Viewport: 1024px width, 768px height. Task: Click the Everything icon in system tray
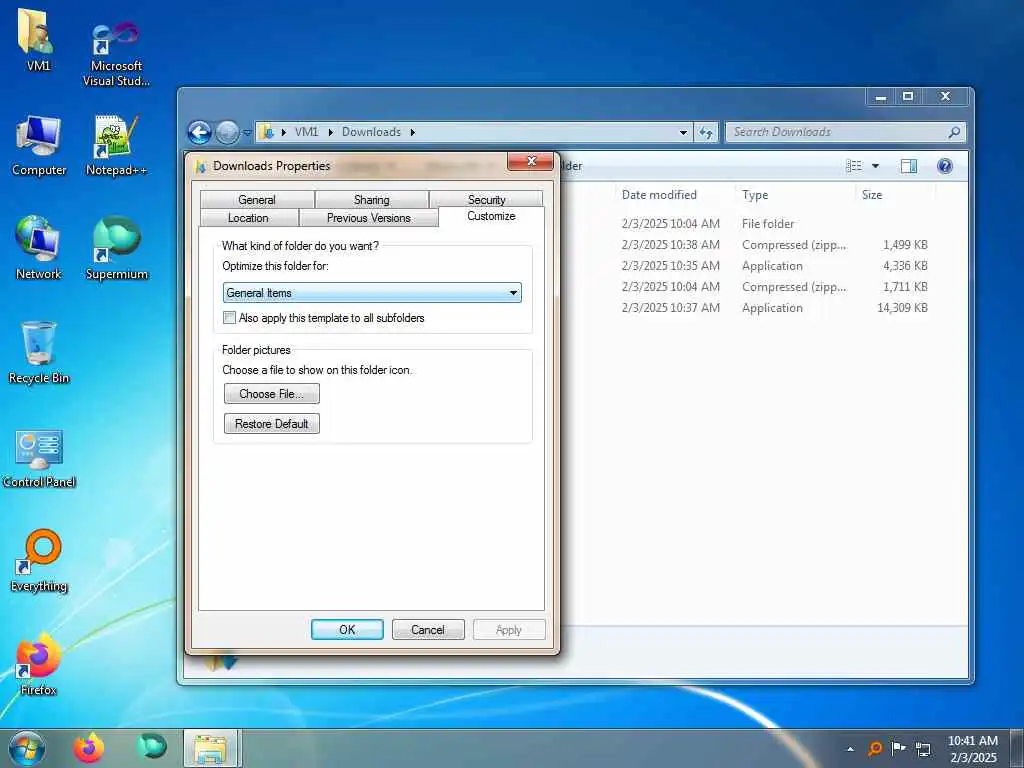[875, 748]
